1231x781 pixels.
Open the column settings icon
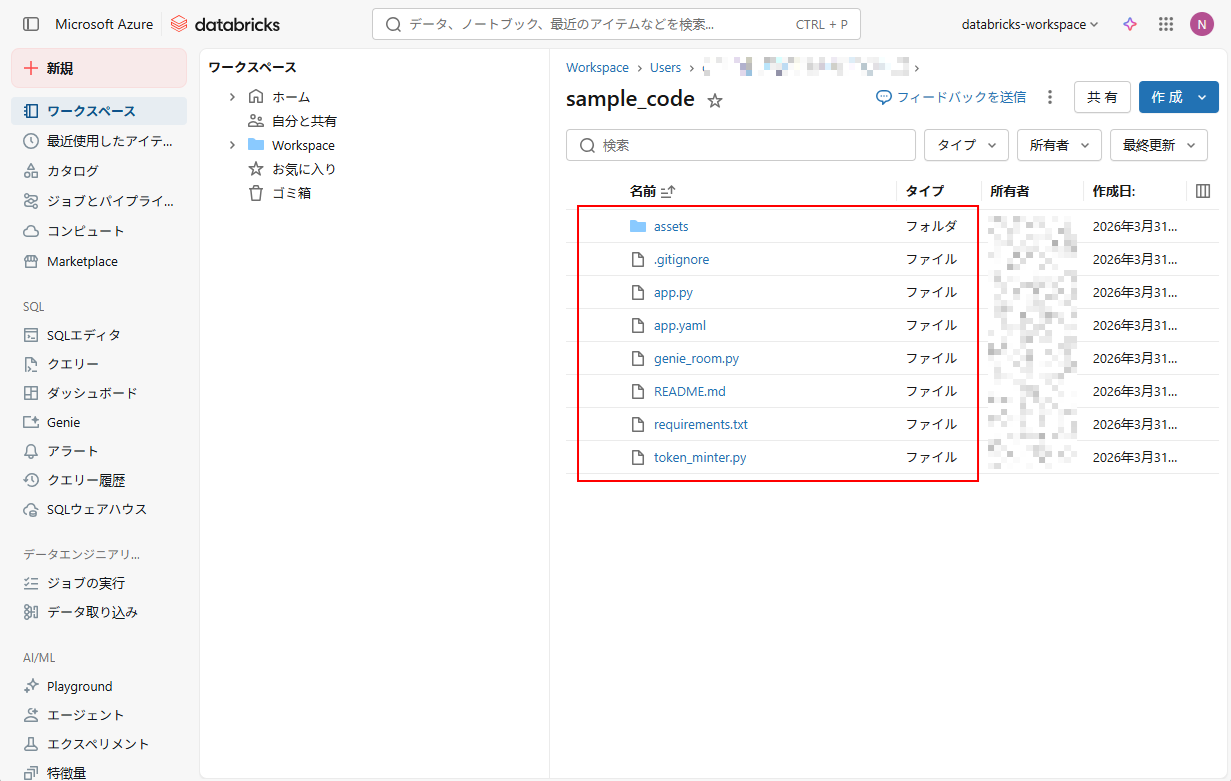pyautogui.click(x=1203, y=191)
